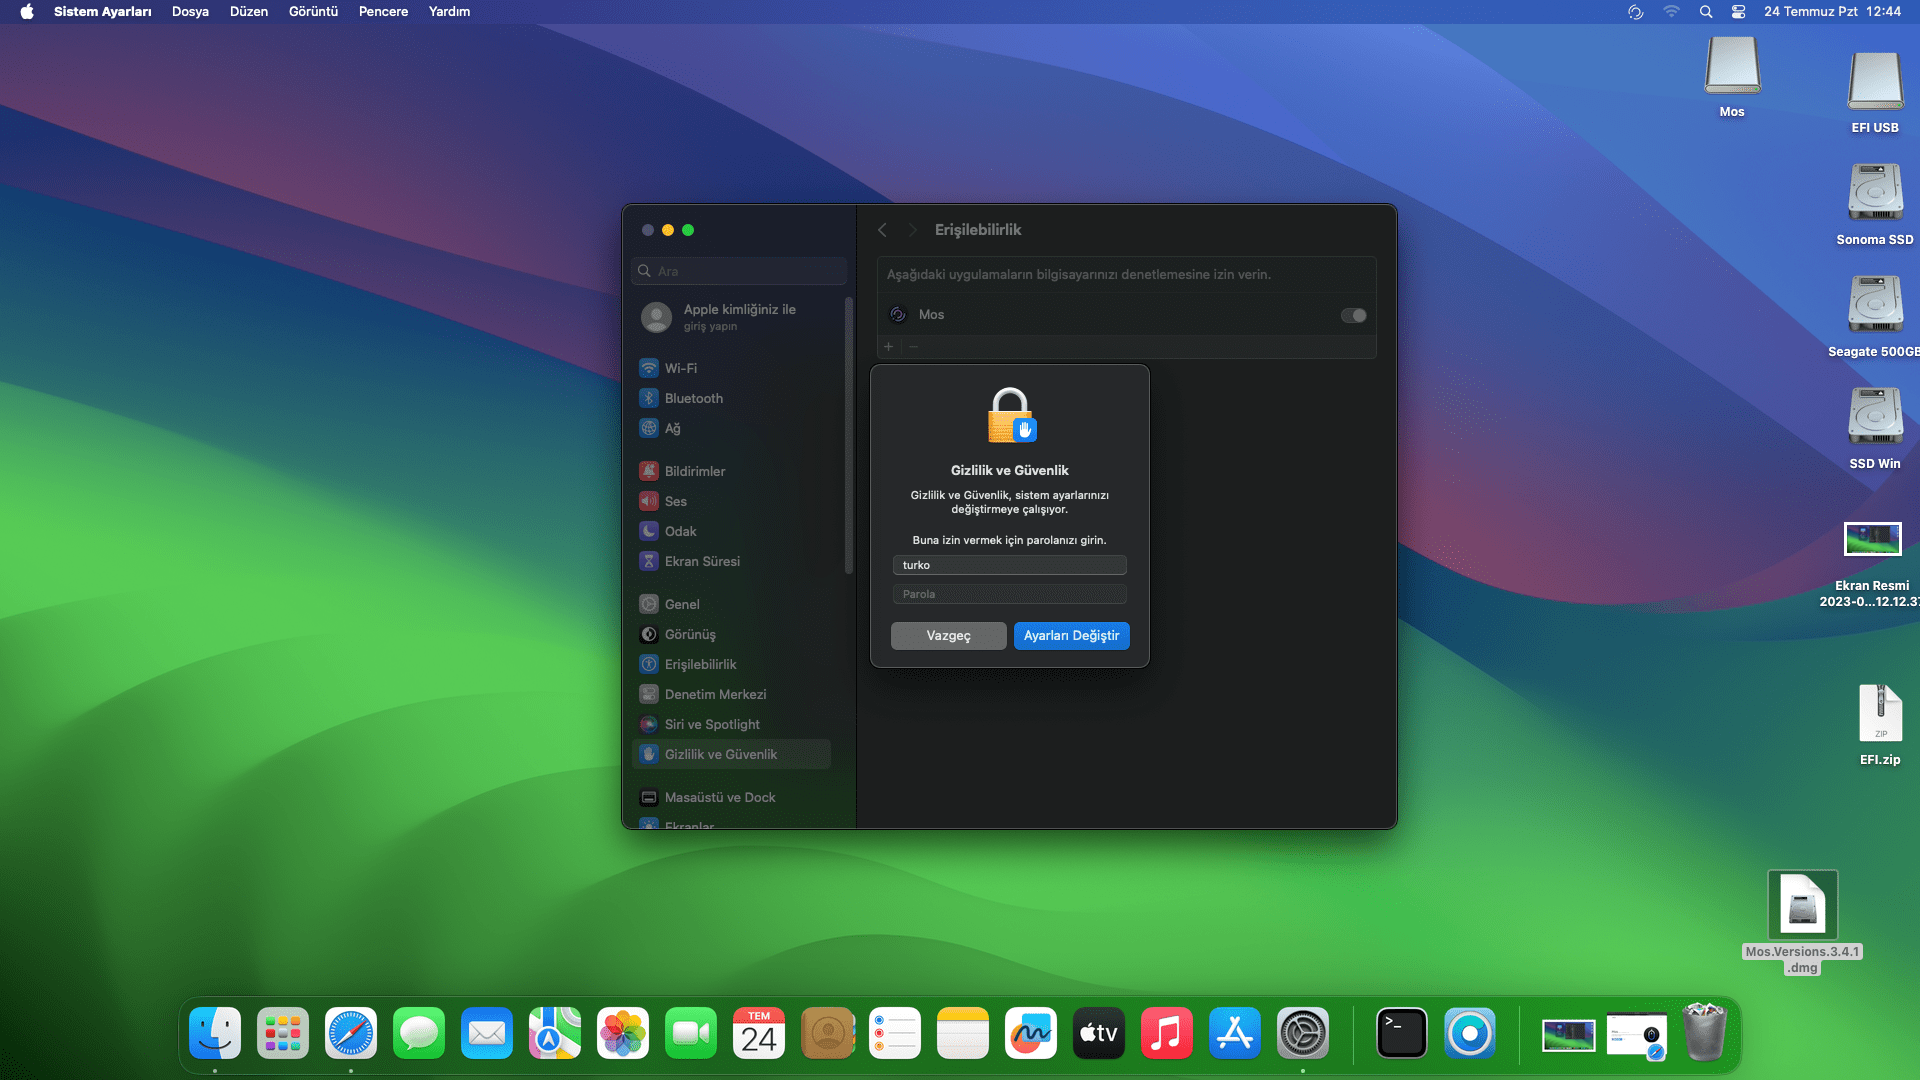Viewport: 1920px width, 1080px height.
Task: Click the plus button under app list
Action: [888, 347]
